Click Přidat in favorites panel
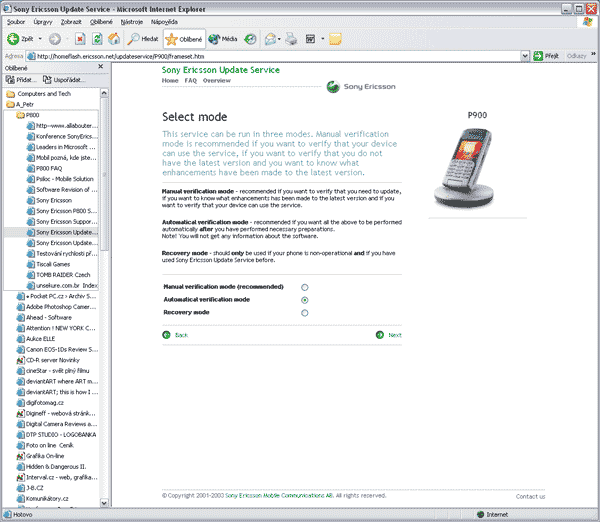 pos(21,80)
